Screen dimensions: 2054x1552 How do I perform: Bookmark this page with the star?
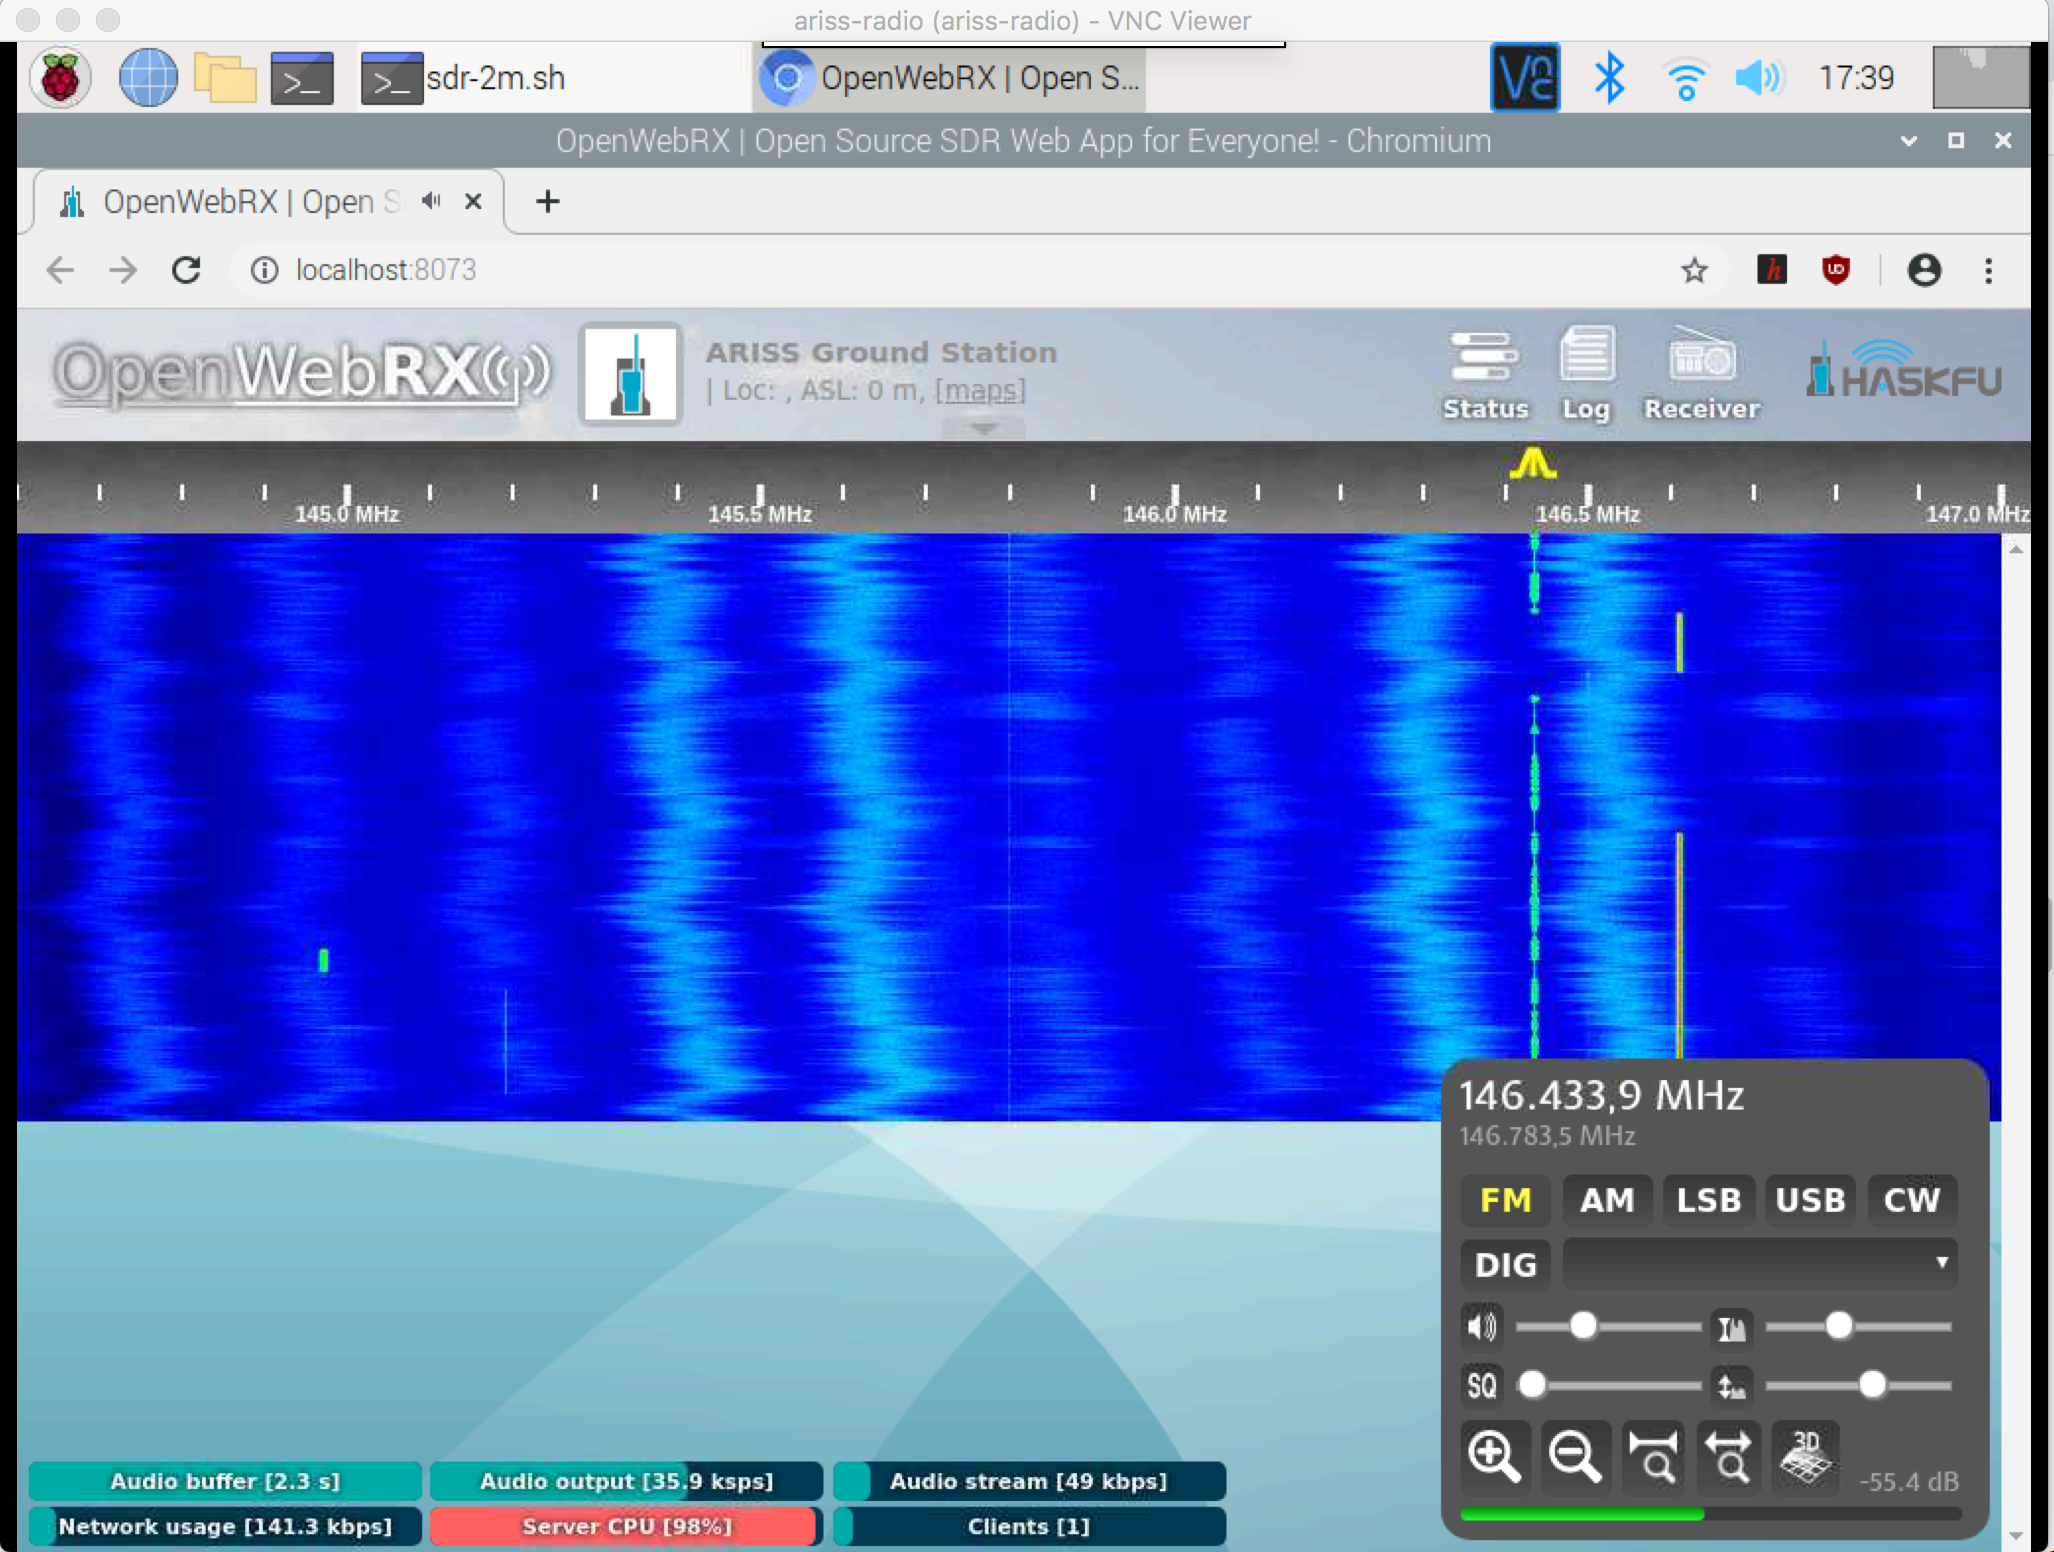click(1694, 270)
